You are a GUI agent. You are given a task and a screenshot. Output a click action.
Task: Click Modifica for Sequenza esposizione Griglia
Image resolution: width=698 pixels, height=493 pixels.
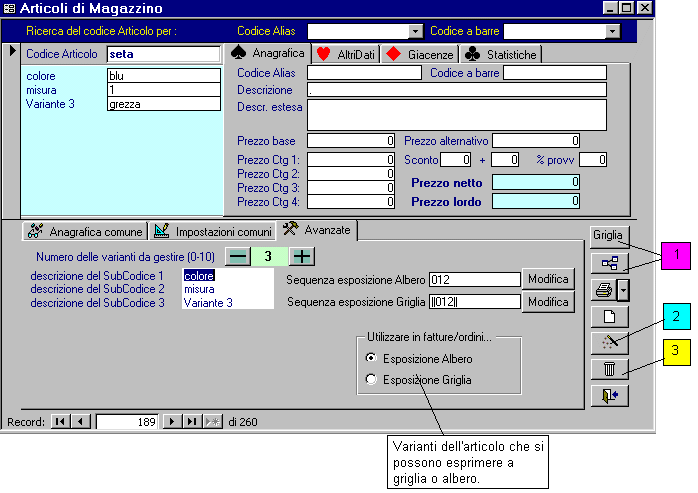tap(548, 302)
